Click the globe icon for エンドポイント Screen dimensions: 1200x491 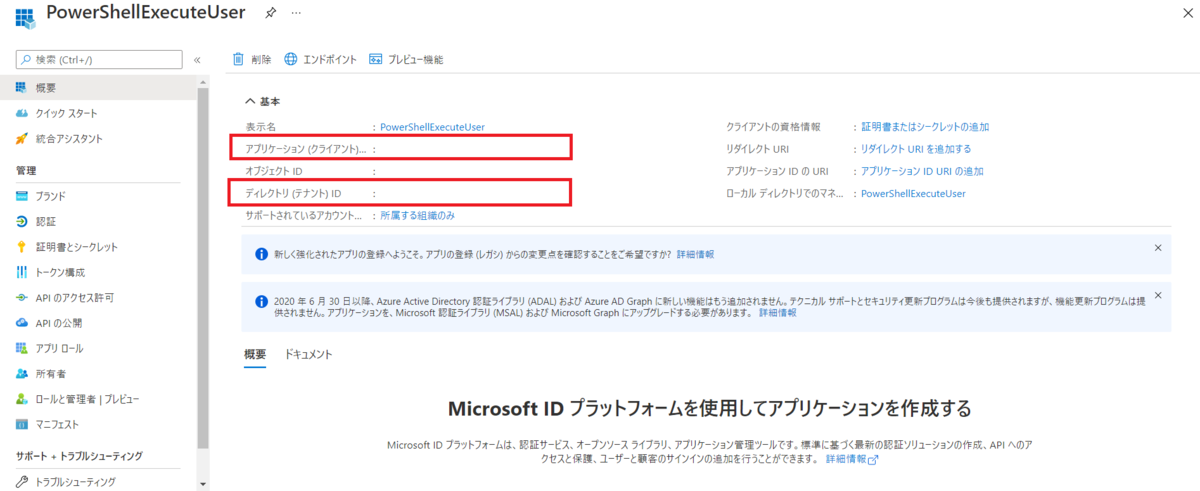coord(291,59)
